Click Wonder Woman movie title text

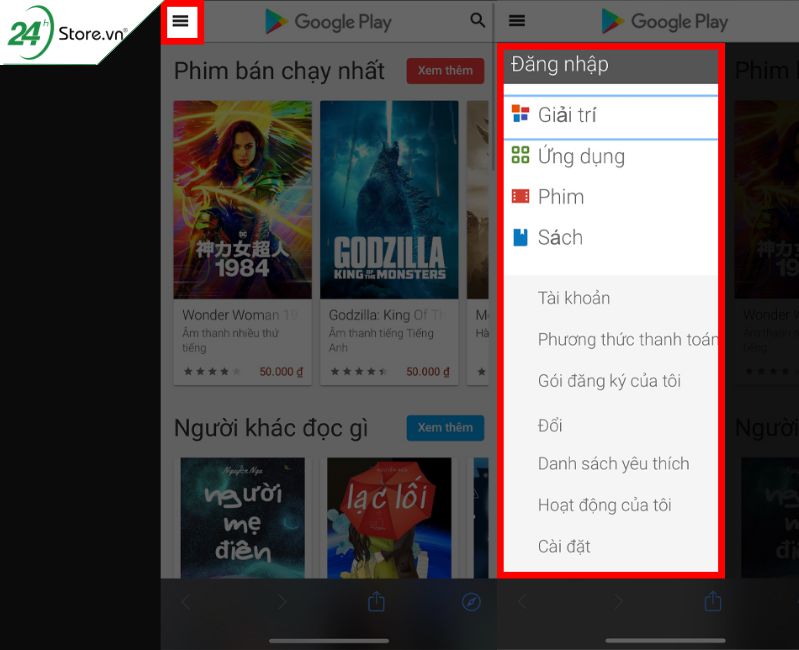click(x=240, y=315)
